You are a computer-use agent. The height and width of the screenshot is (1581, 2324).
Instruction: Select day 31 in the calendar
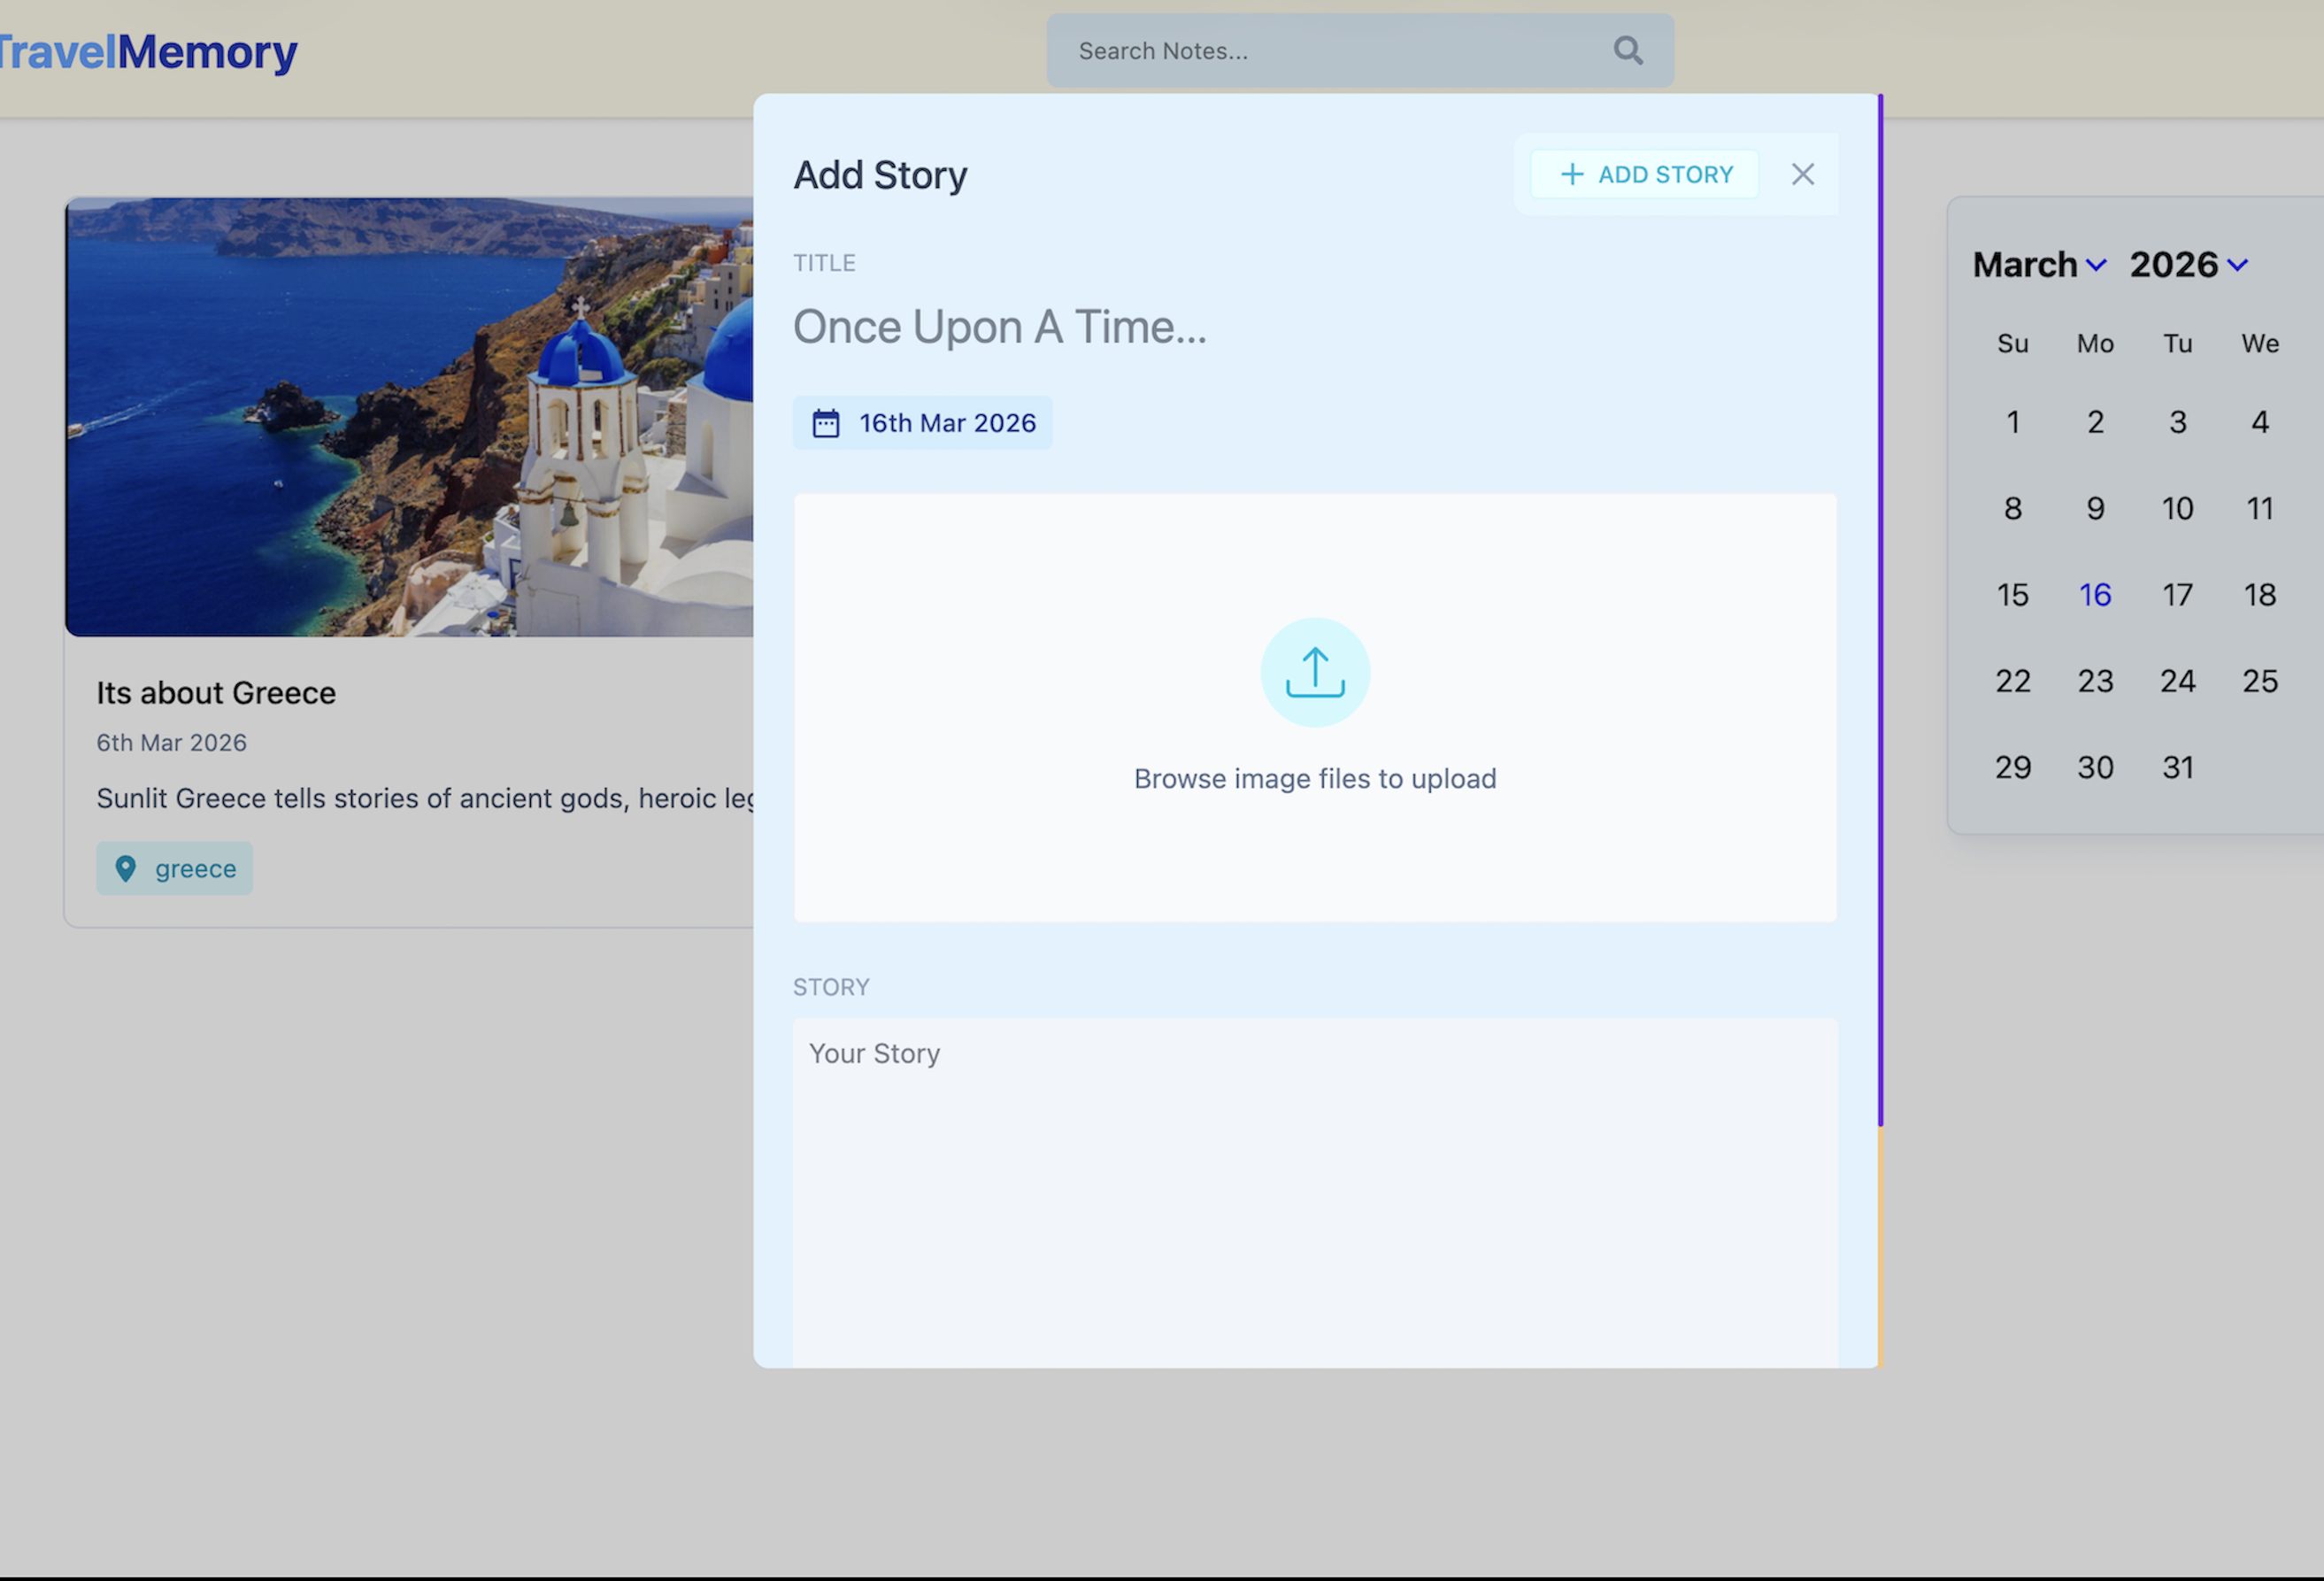[x=2178, y=768]
